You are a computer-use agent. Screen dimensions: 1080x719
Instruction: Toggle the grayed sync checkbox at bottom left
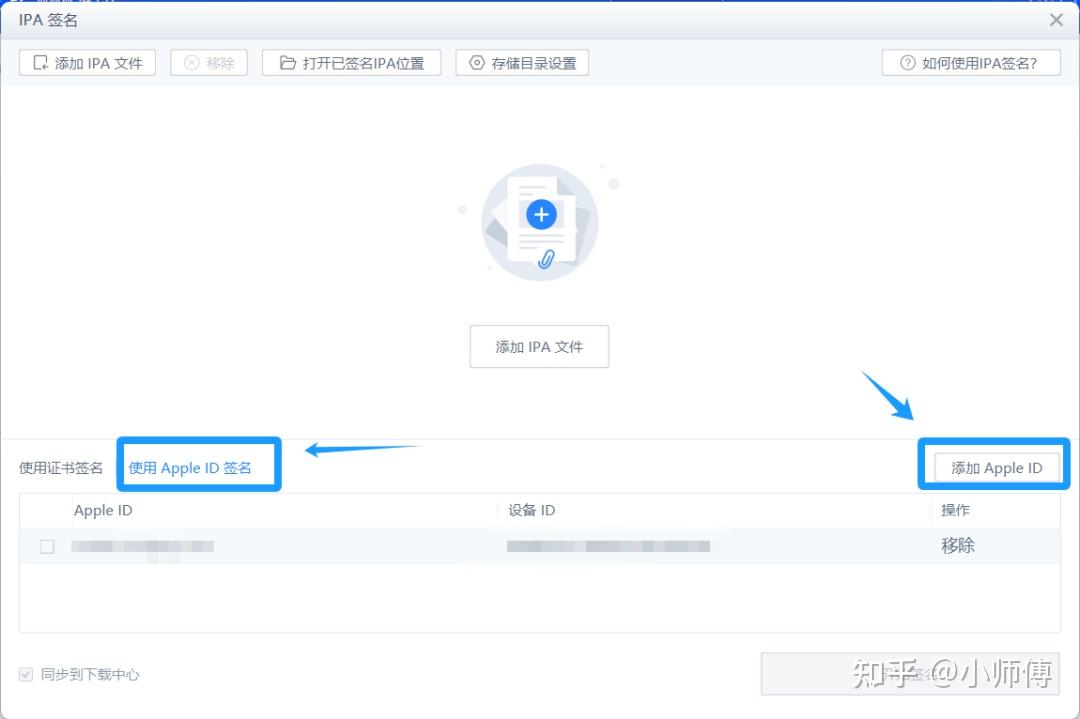26,674
